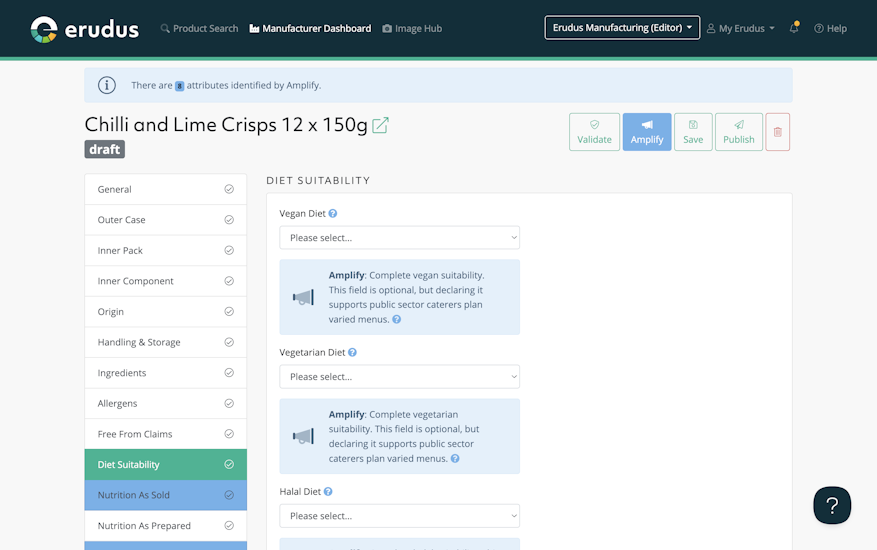Open floating help question mark button
877x550 pixels.
832,505
